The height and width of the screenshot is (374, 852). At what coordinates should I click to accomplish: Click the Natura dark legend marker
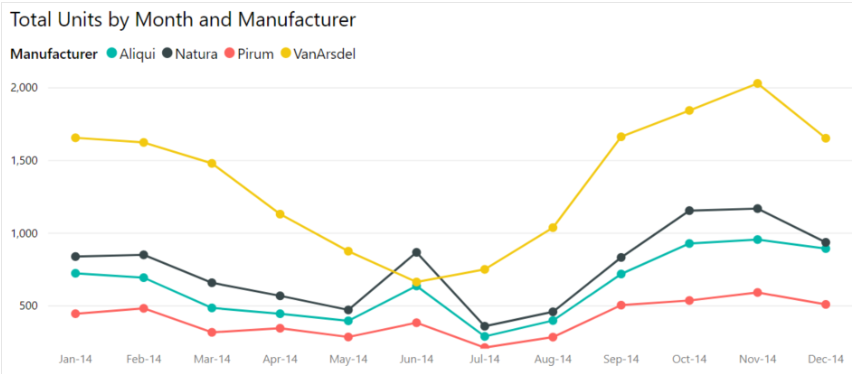tap(167, 53)
